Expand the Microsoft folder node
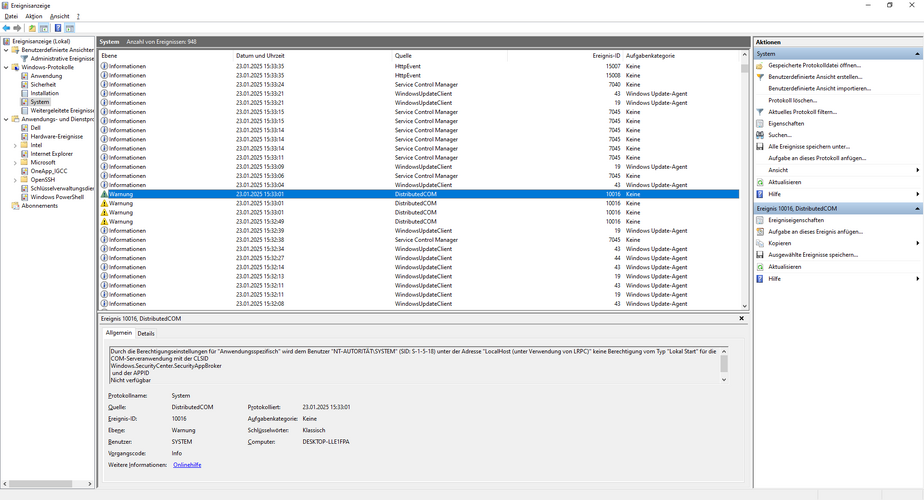 (15, 163)
